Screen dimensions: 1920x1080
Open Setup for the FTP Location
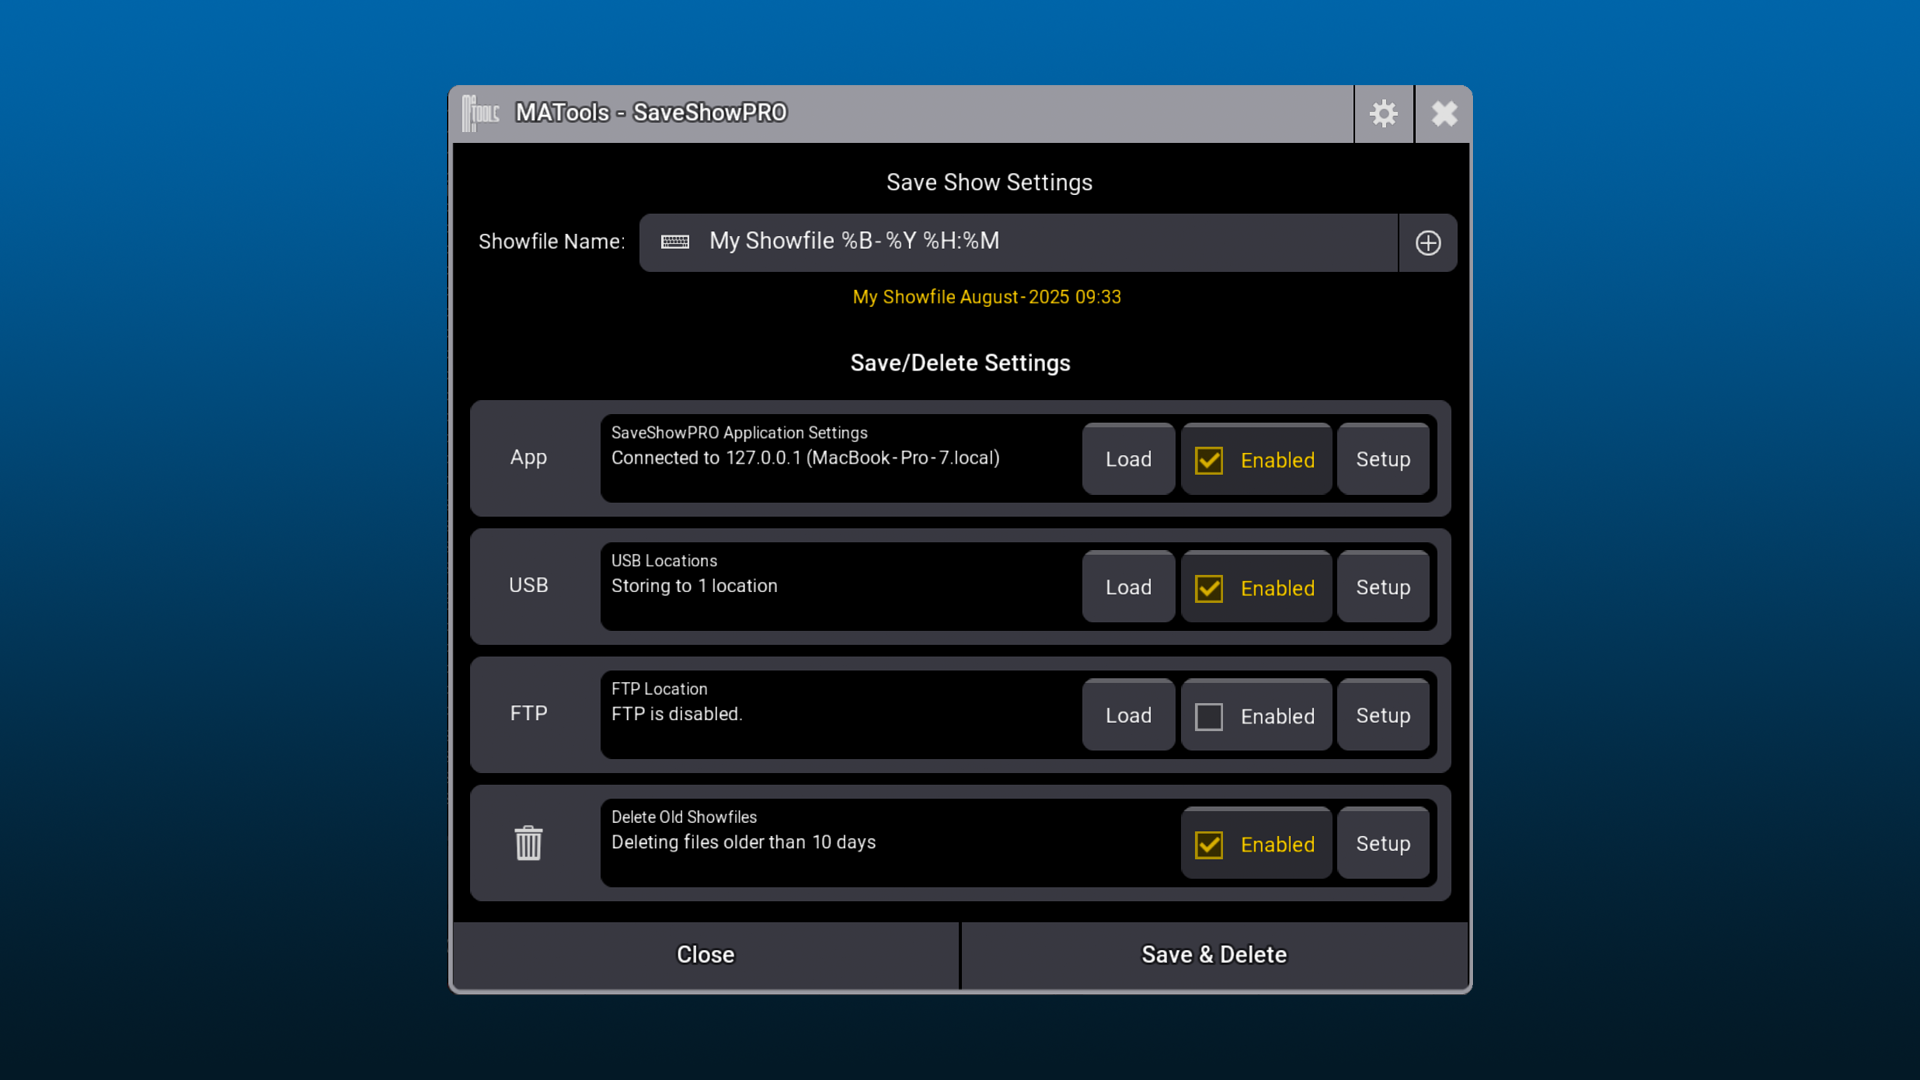point(1383,715)
